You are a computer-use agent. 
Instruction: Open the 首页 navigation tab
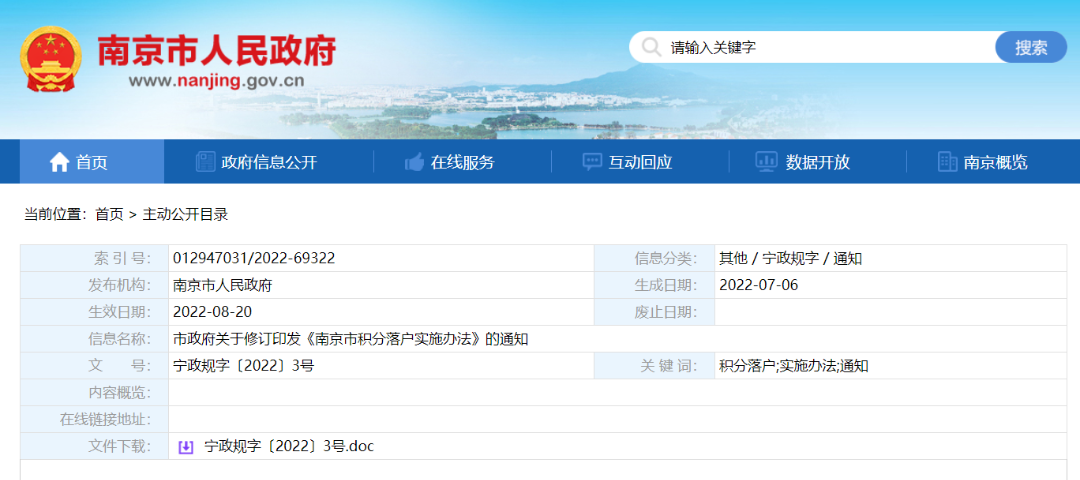[91, 162]
